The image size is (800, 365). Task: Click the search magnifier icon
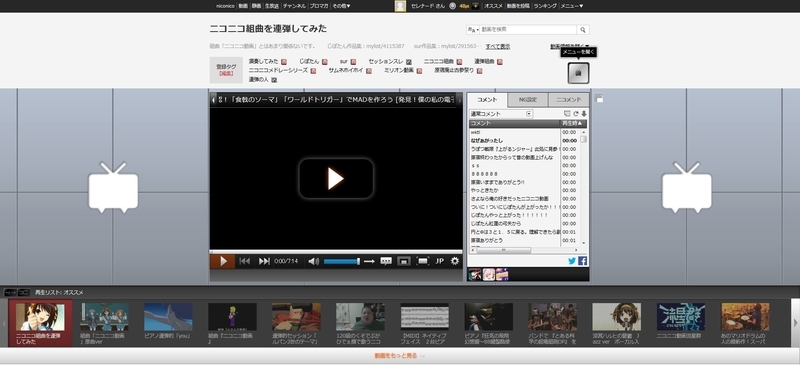pos(583,30)
